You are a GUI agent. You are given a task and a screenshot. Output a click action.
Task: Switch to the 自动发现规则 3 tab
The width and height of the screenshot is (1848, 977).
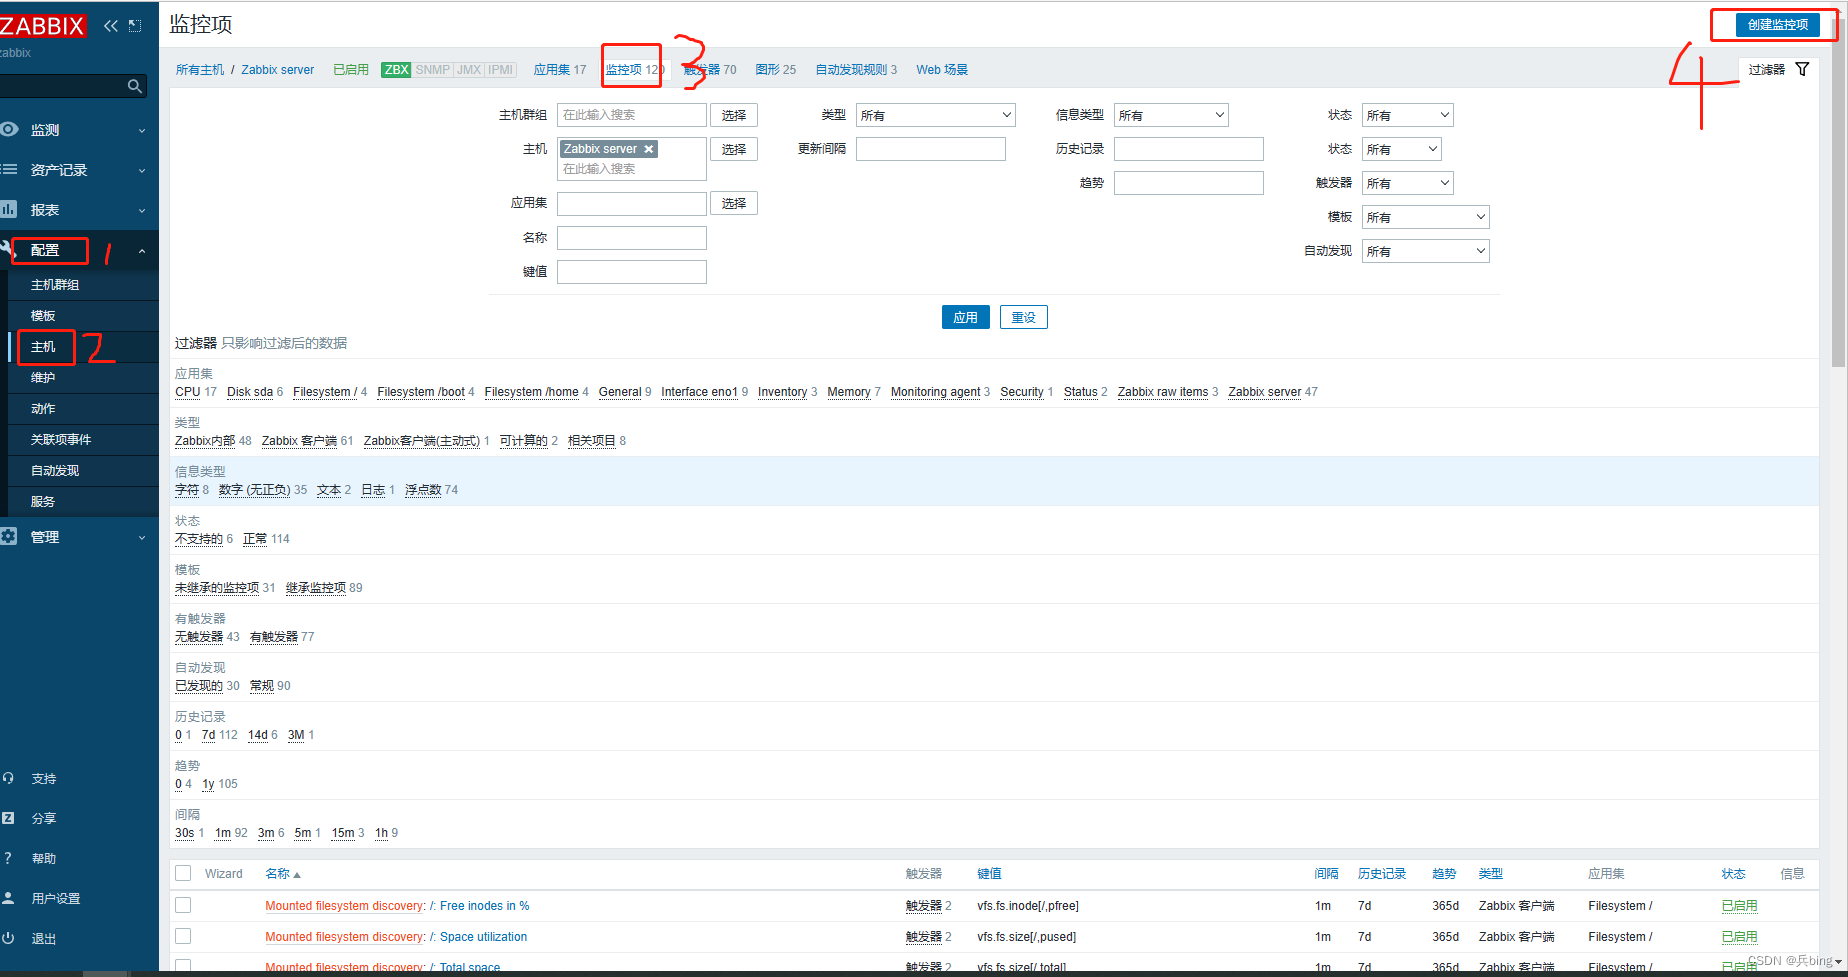pos(856,70)
